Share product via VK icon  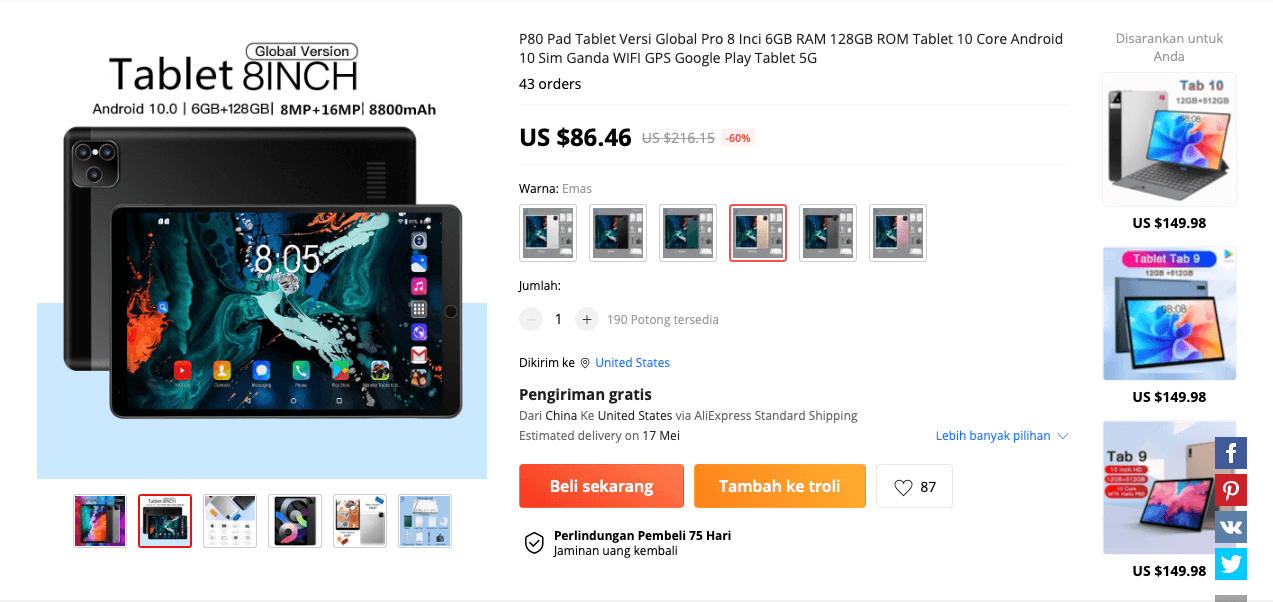pyautogui.click(x=1231, y=527)
